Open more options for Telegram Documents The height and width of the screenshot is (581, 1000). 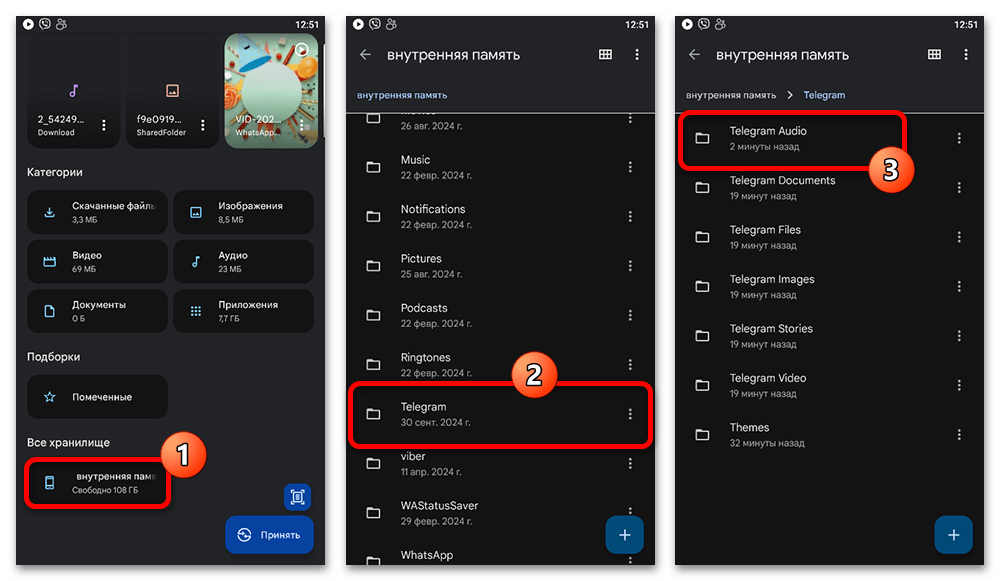click(x=959, y=188)
